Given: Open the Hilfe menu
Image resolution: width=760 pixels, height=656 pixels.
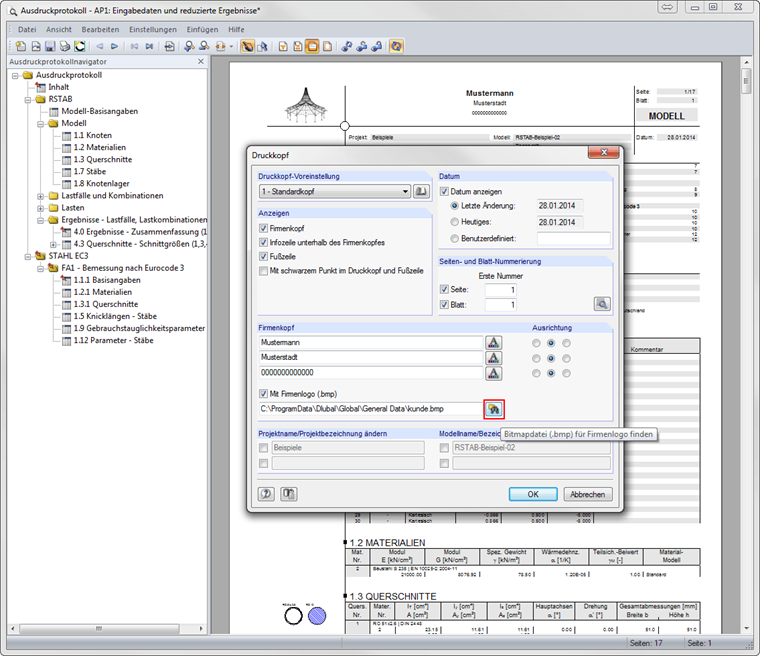Looking at the screenshot, I should [236, 30].
